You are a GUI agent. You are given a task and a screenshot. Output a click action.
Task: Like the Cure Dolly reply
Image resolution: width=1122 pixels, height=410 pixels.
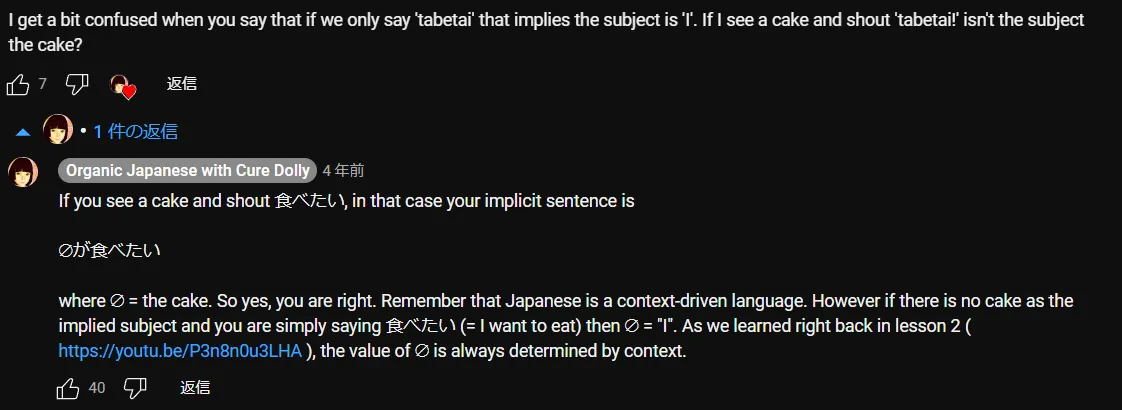(68, 388)
